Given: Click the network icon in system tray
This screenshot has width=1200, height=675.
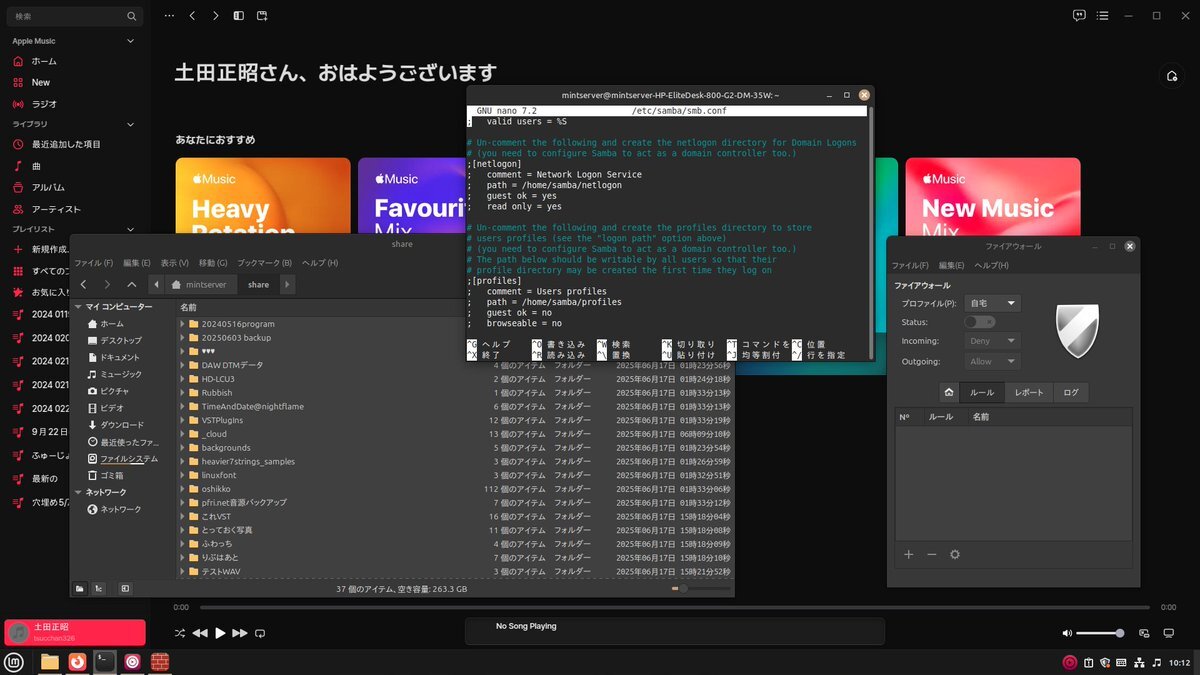Looking at the screenshot, I should [x=1139, y=662].
